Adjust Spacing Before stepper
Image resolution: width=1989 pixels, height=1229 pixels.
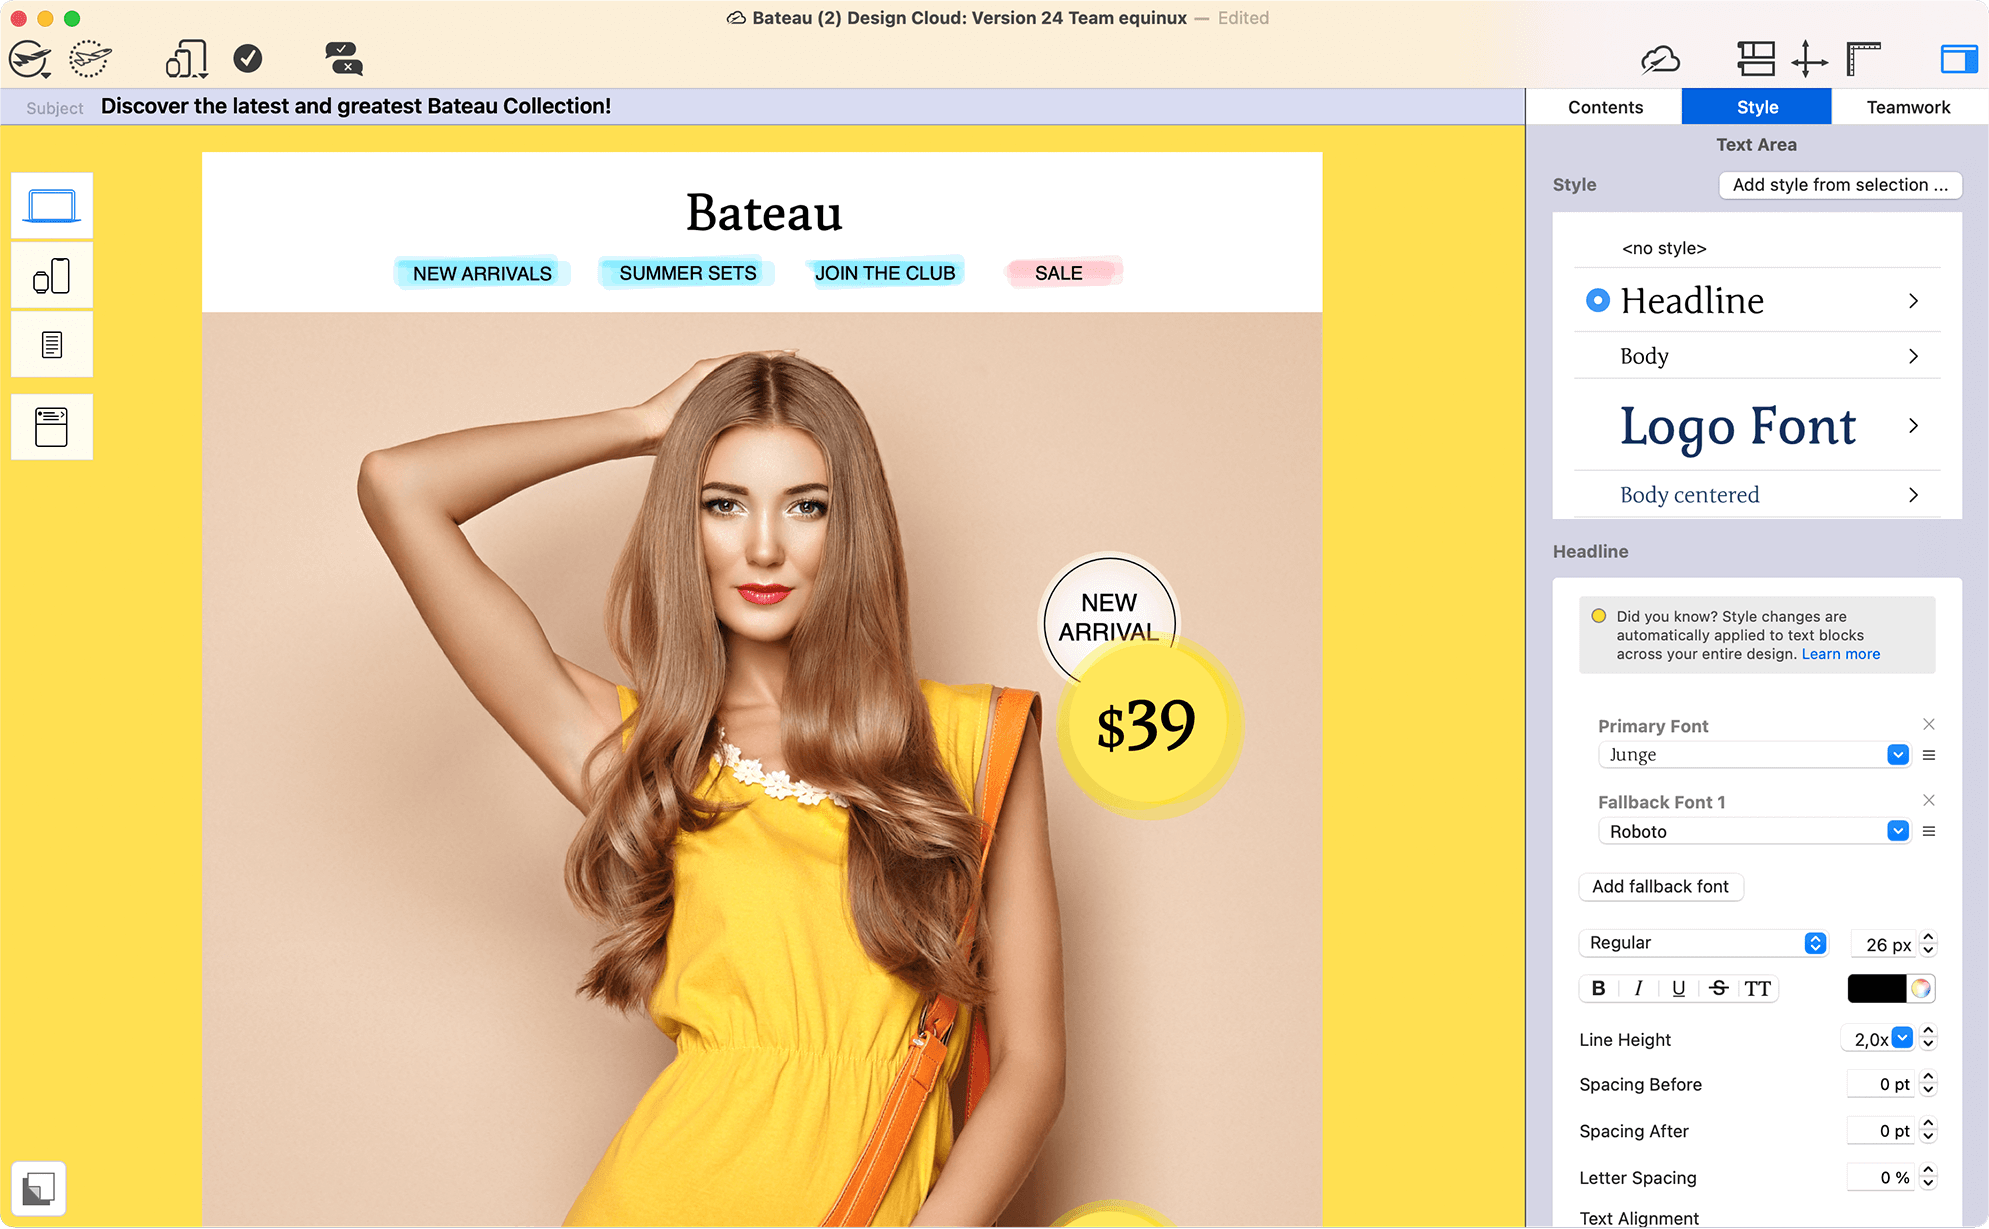coord(1929,1083)
